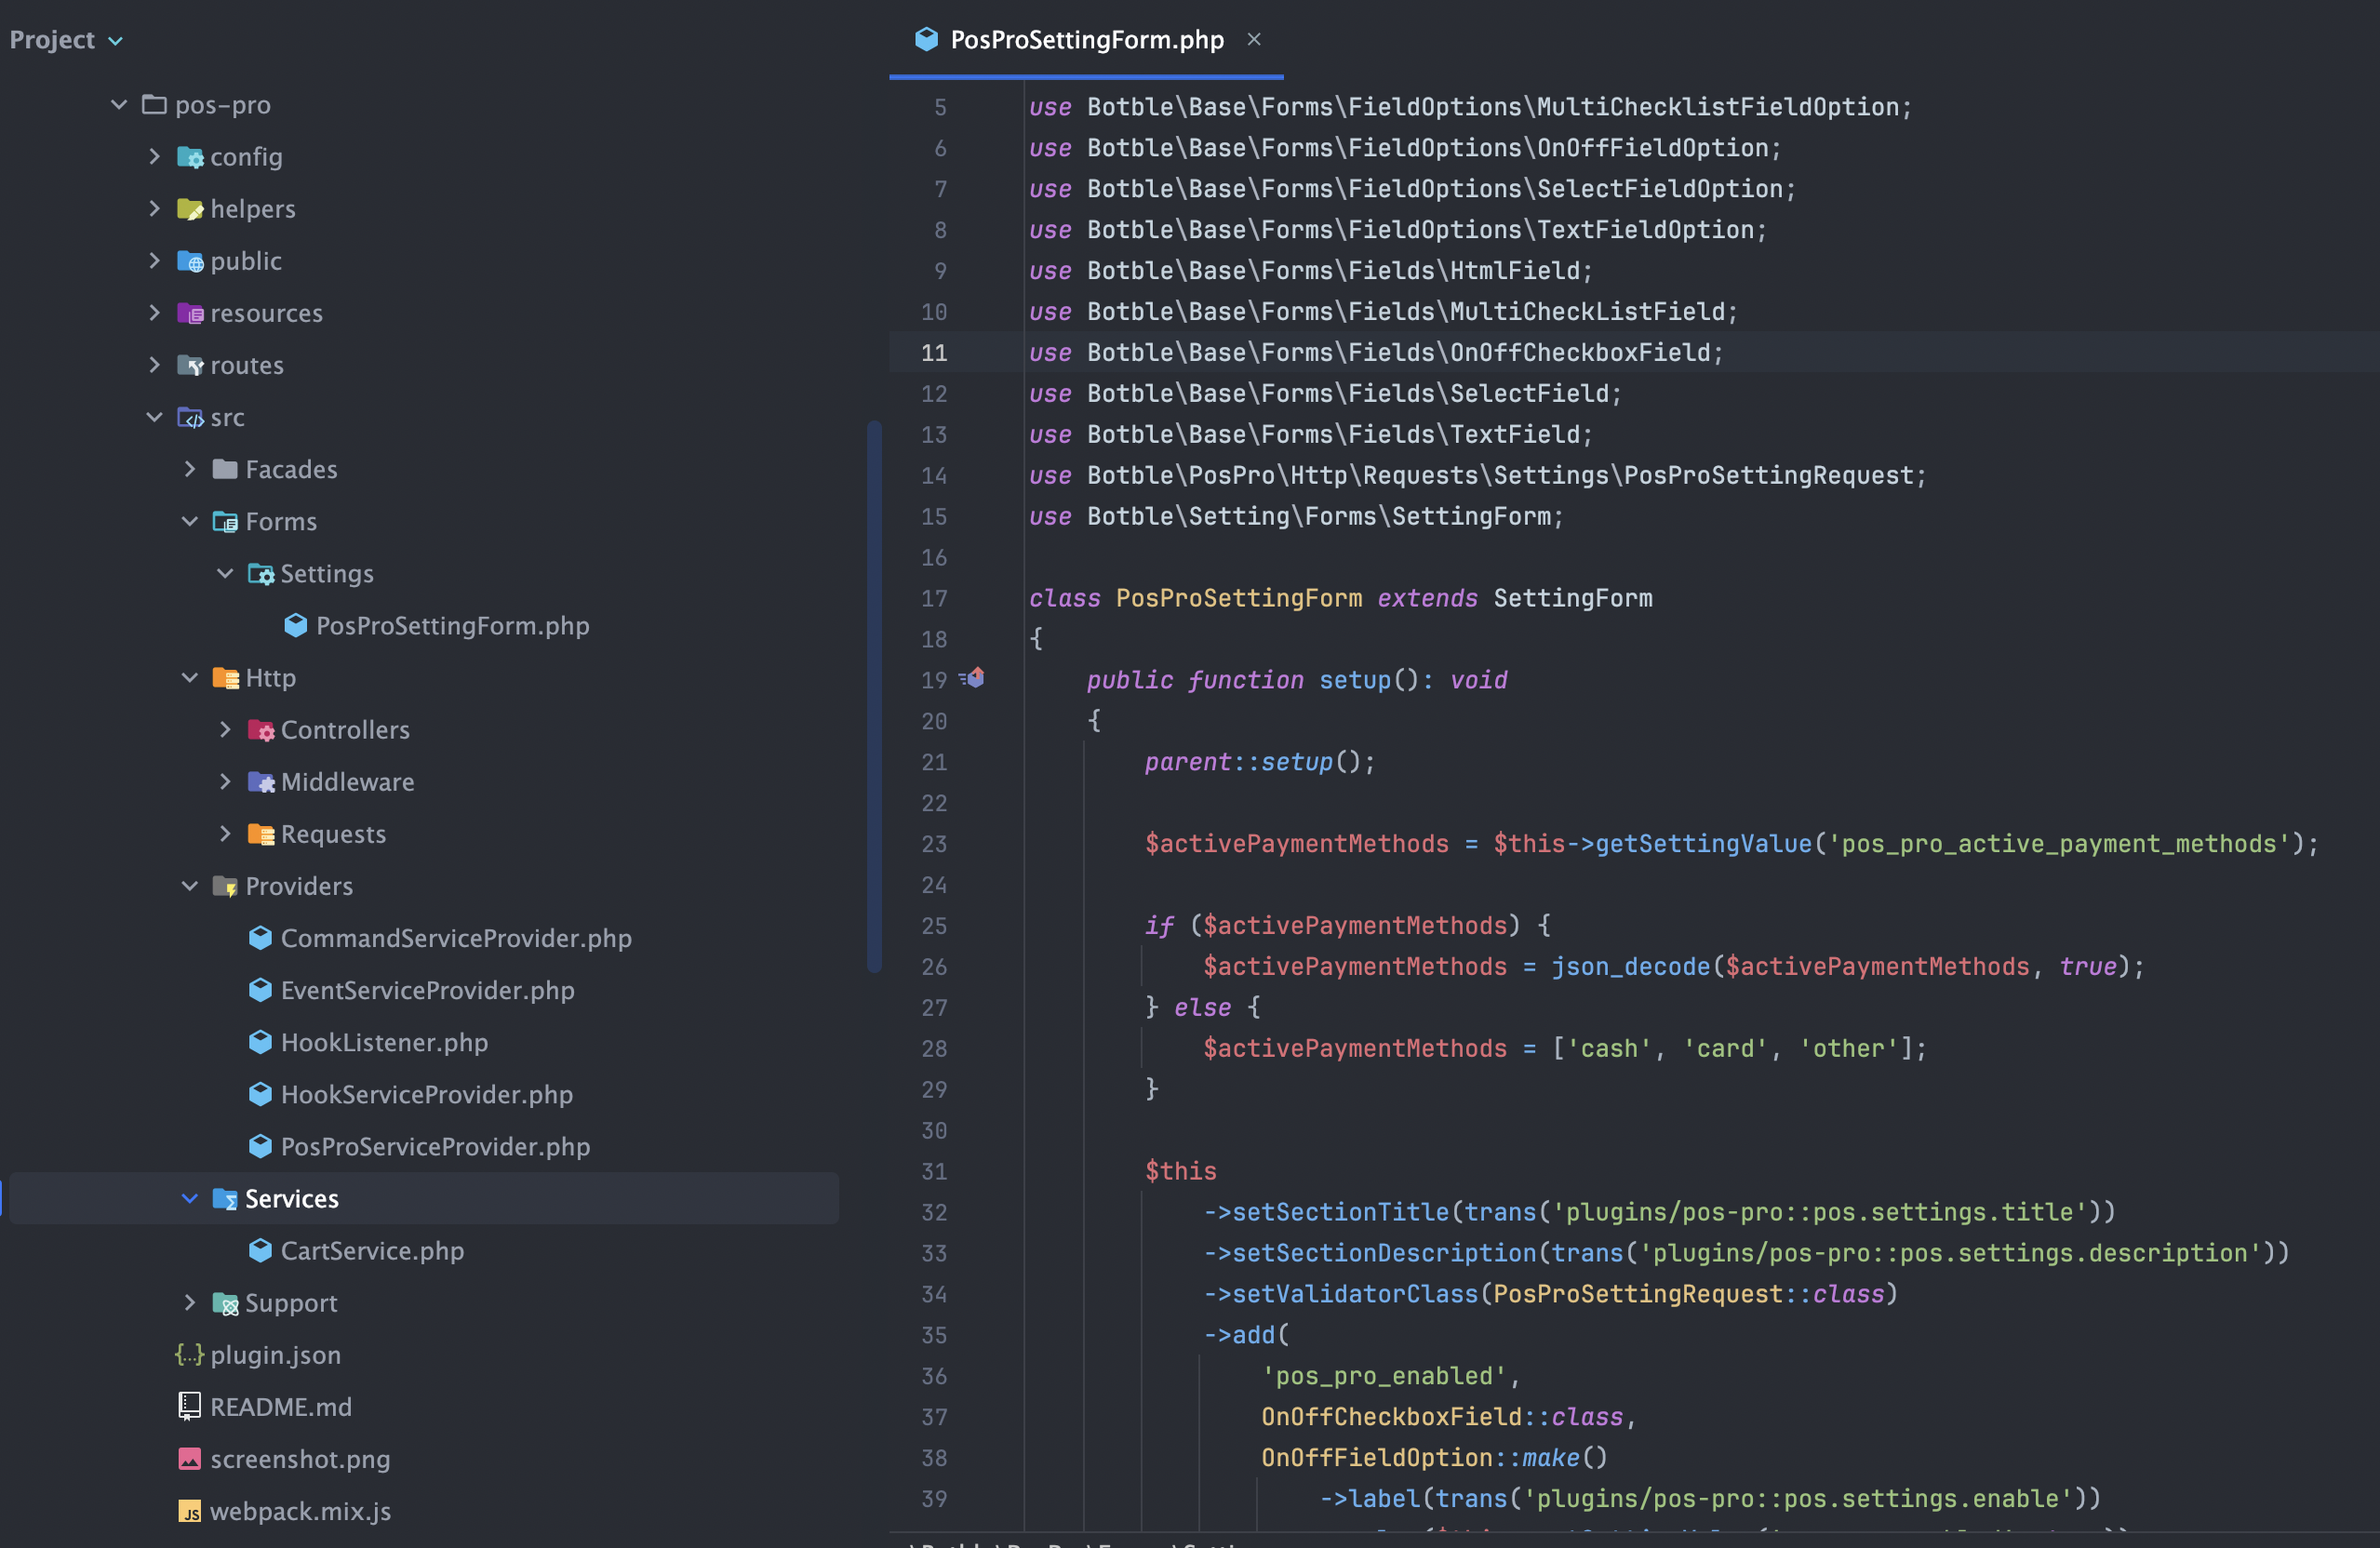
Task: Click the PosProSettingRequest::class reference on line 34
Action: (x=1689, y=1294)
